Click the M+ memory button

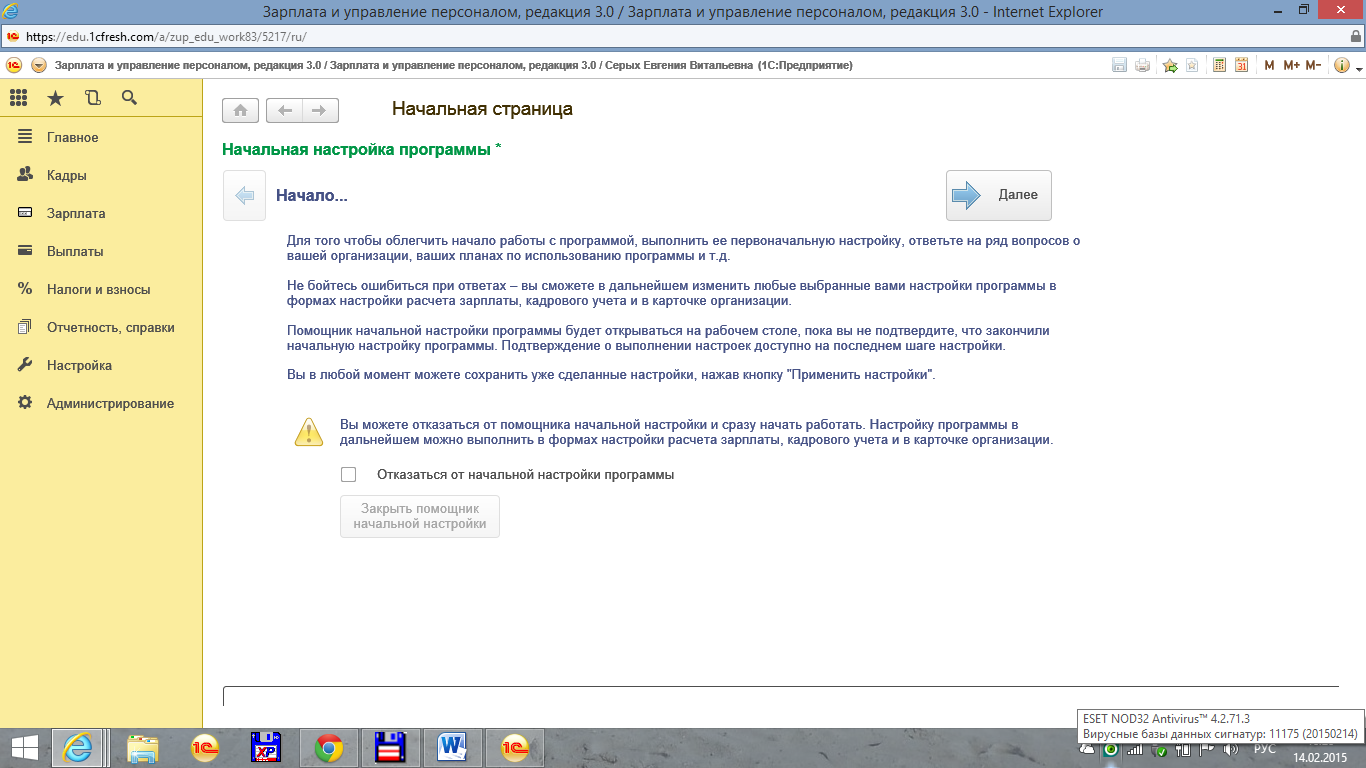tap(1291, 65)
